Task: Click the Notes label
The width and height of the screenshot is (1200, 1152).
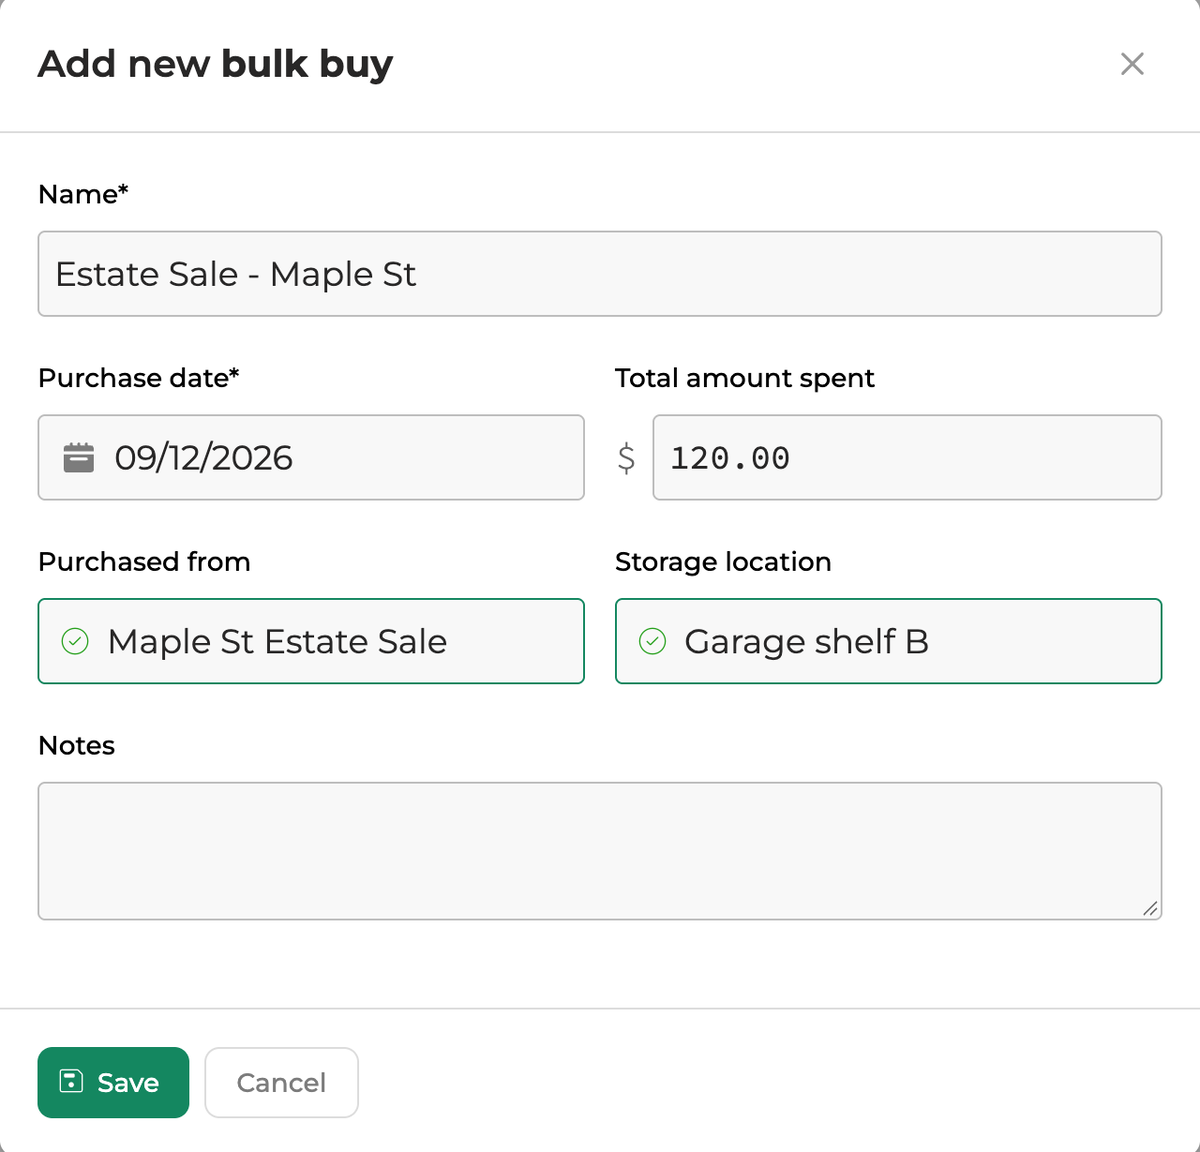Action: [76, 746]
